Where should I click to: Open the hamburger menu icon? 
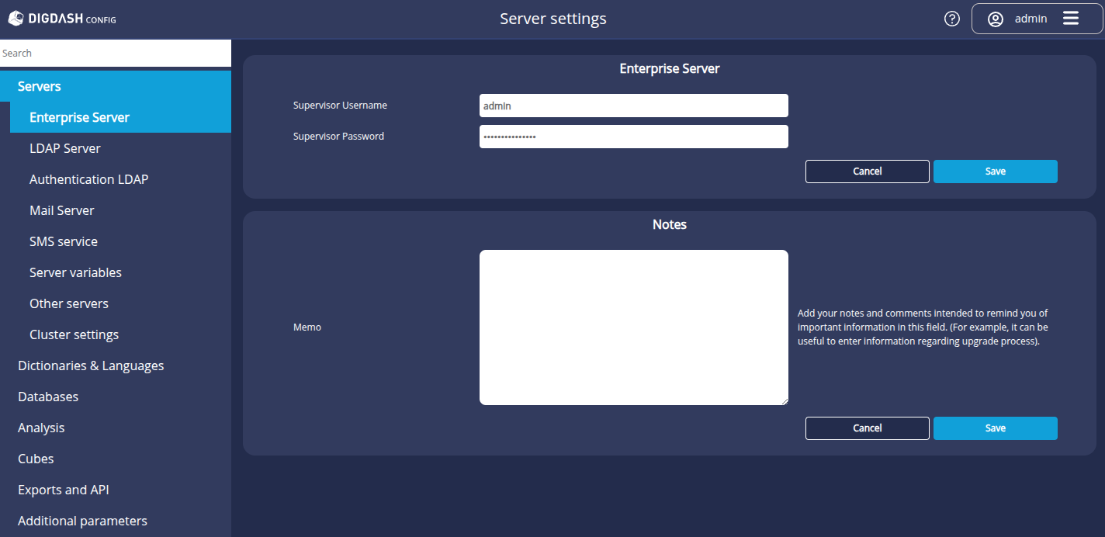[1071, 19]
